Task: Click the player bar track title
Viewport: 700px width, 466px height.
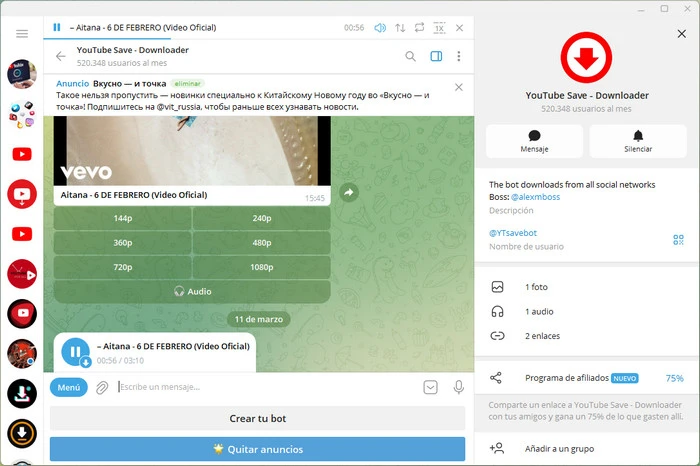Action: coord(143,28)
